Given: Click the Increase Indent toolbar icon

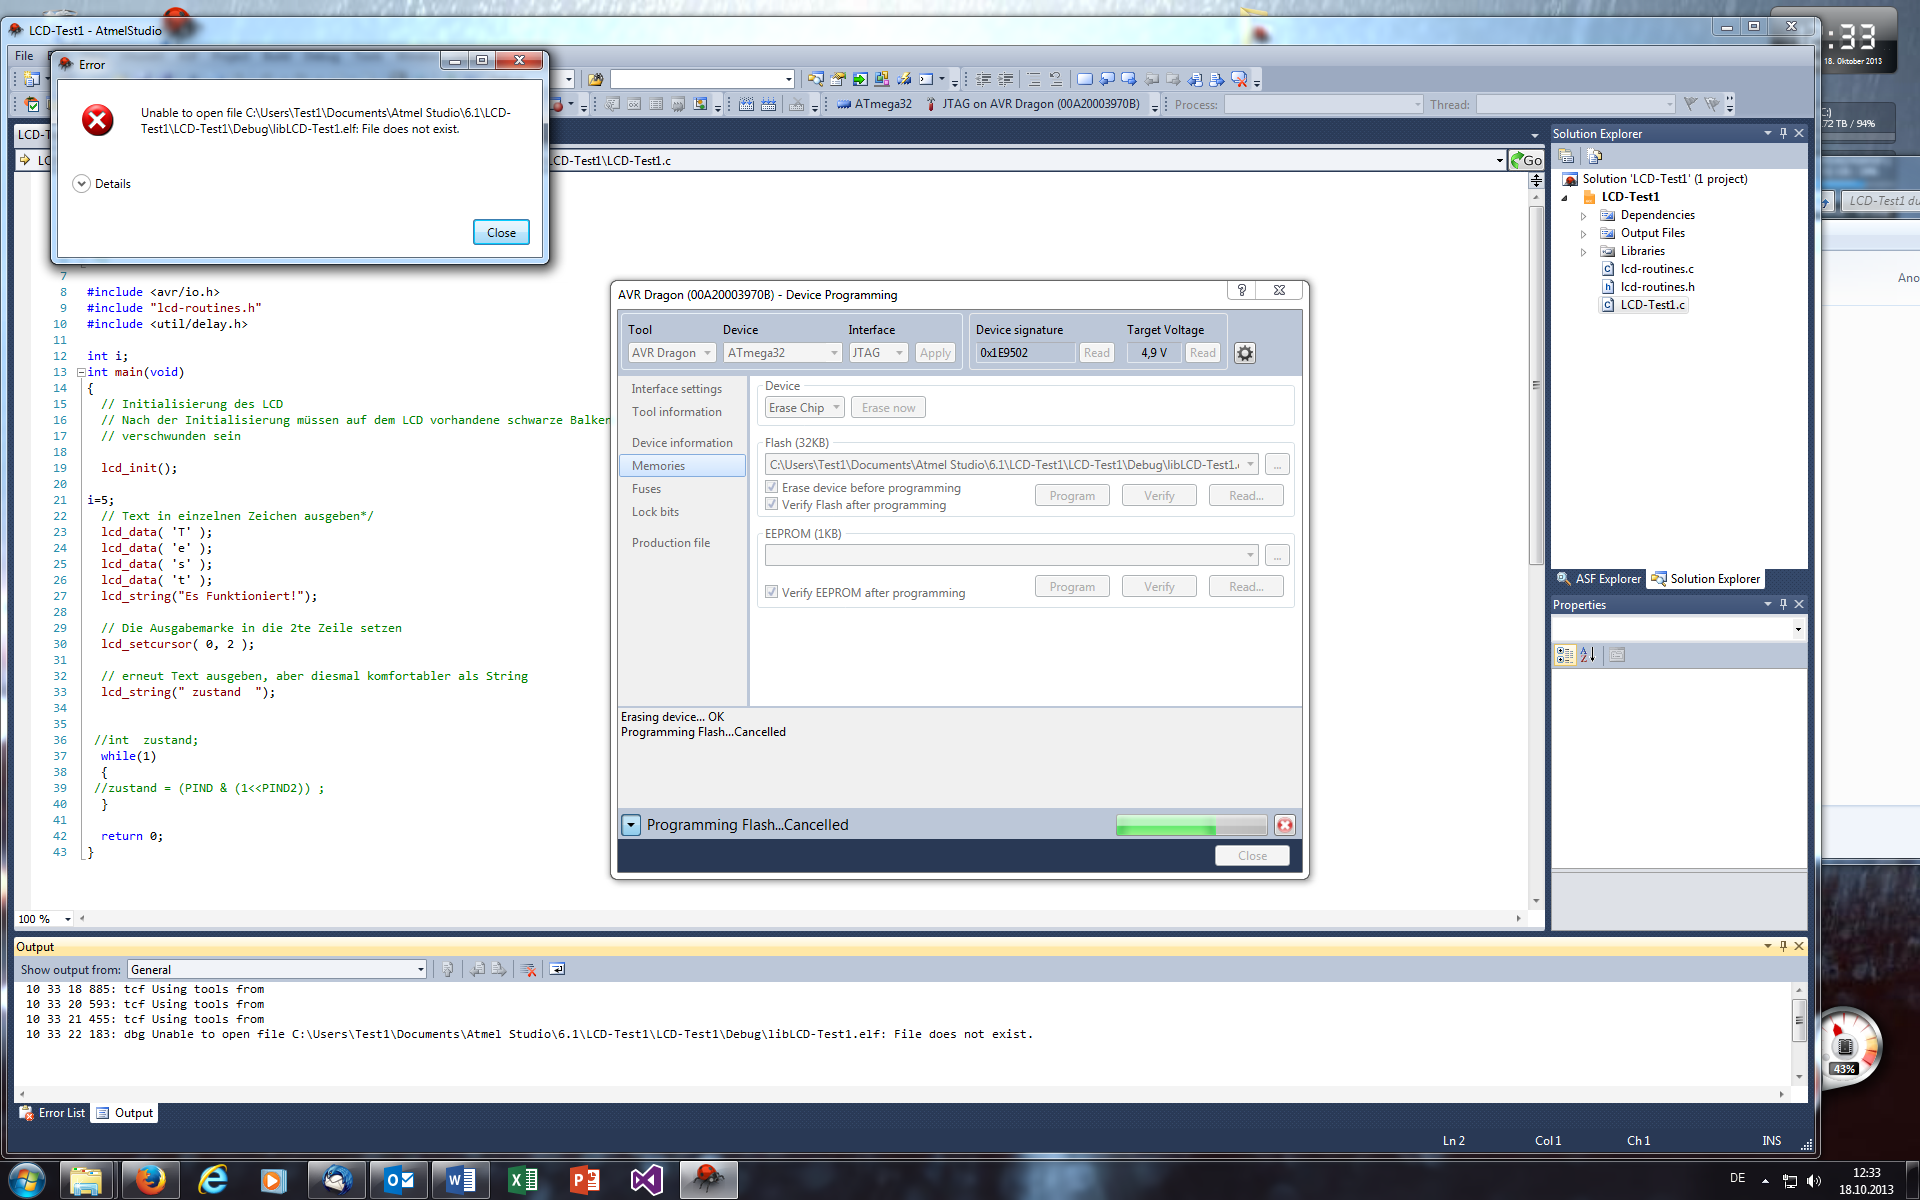Looking at the screenshot, I should coord(1006,79).
